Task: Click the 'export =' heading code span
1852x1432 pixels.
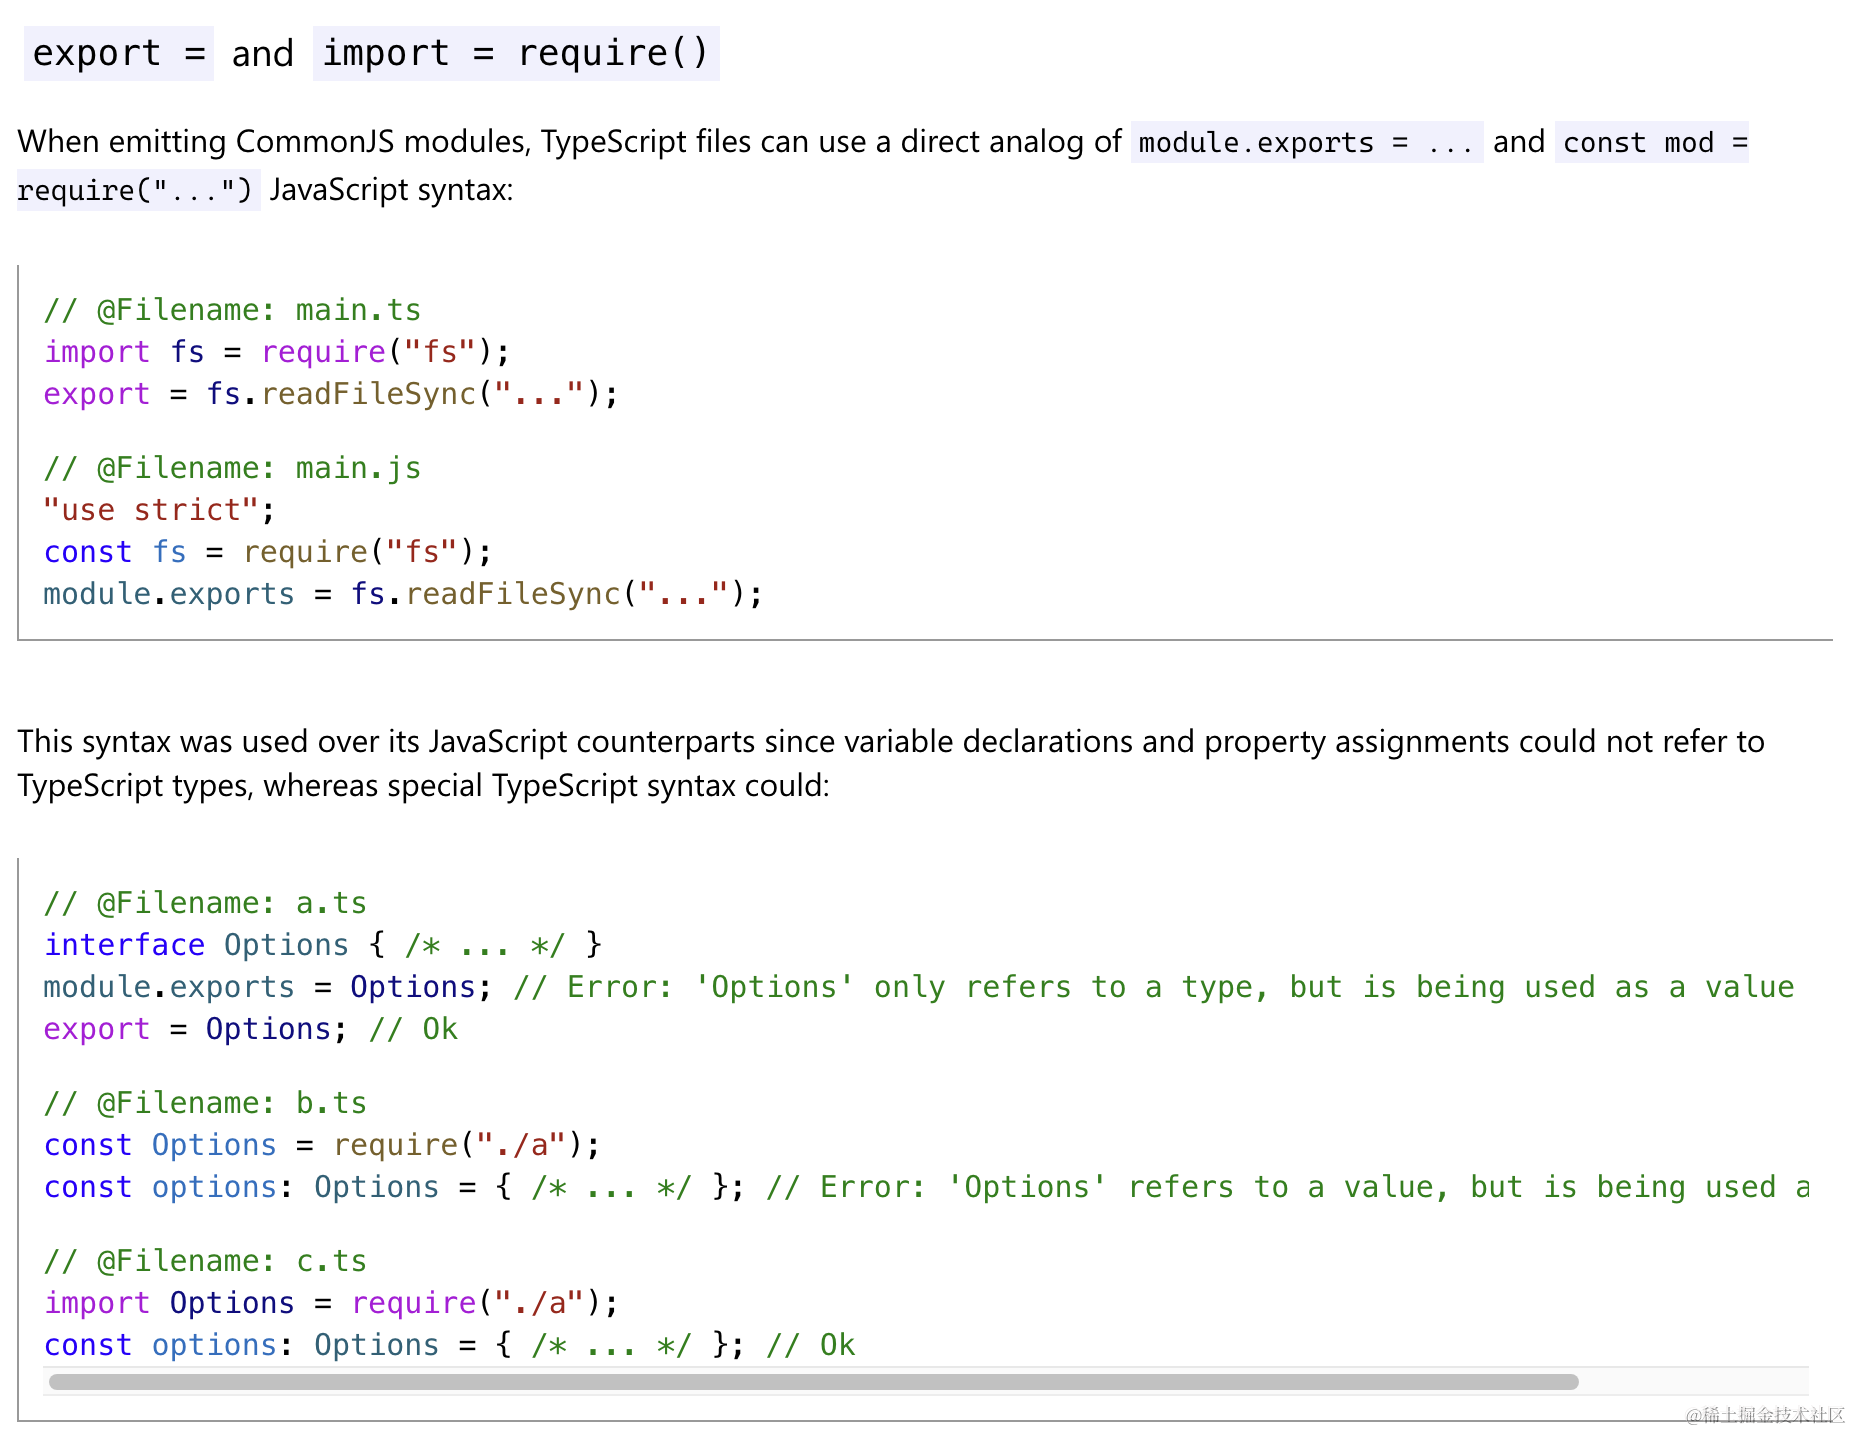Action: [119, 53]
